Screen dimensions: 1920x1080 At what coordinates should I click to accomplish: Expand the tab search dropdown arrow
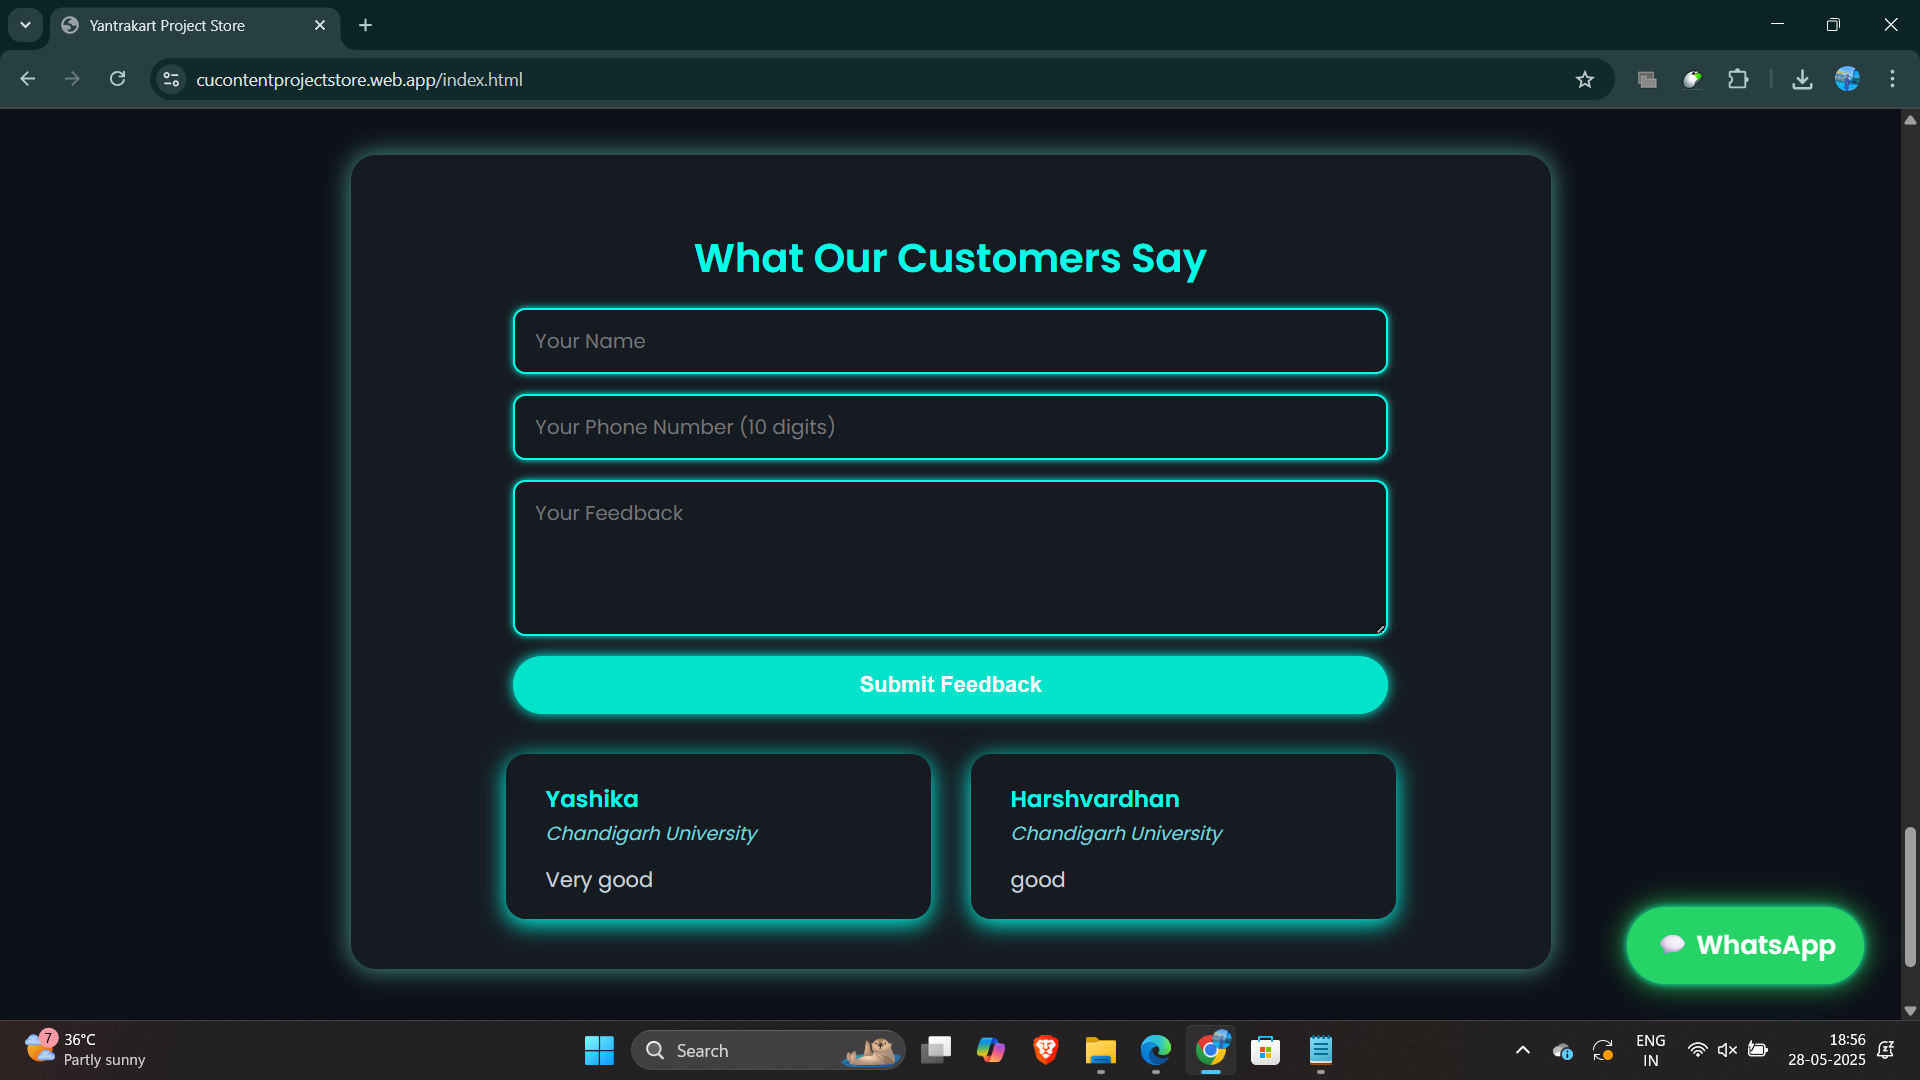(x=25, y=25)
